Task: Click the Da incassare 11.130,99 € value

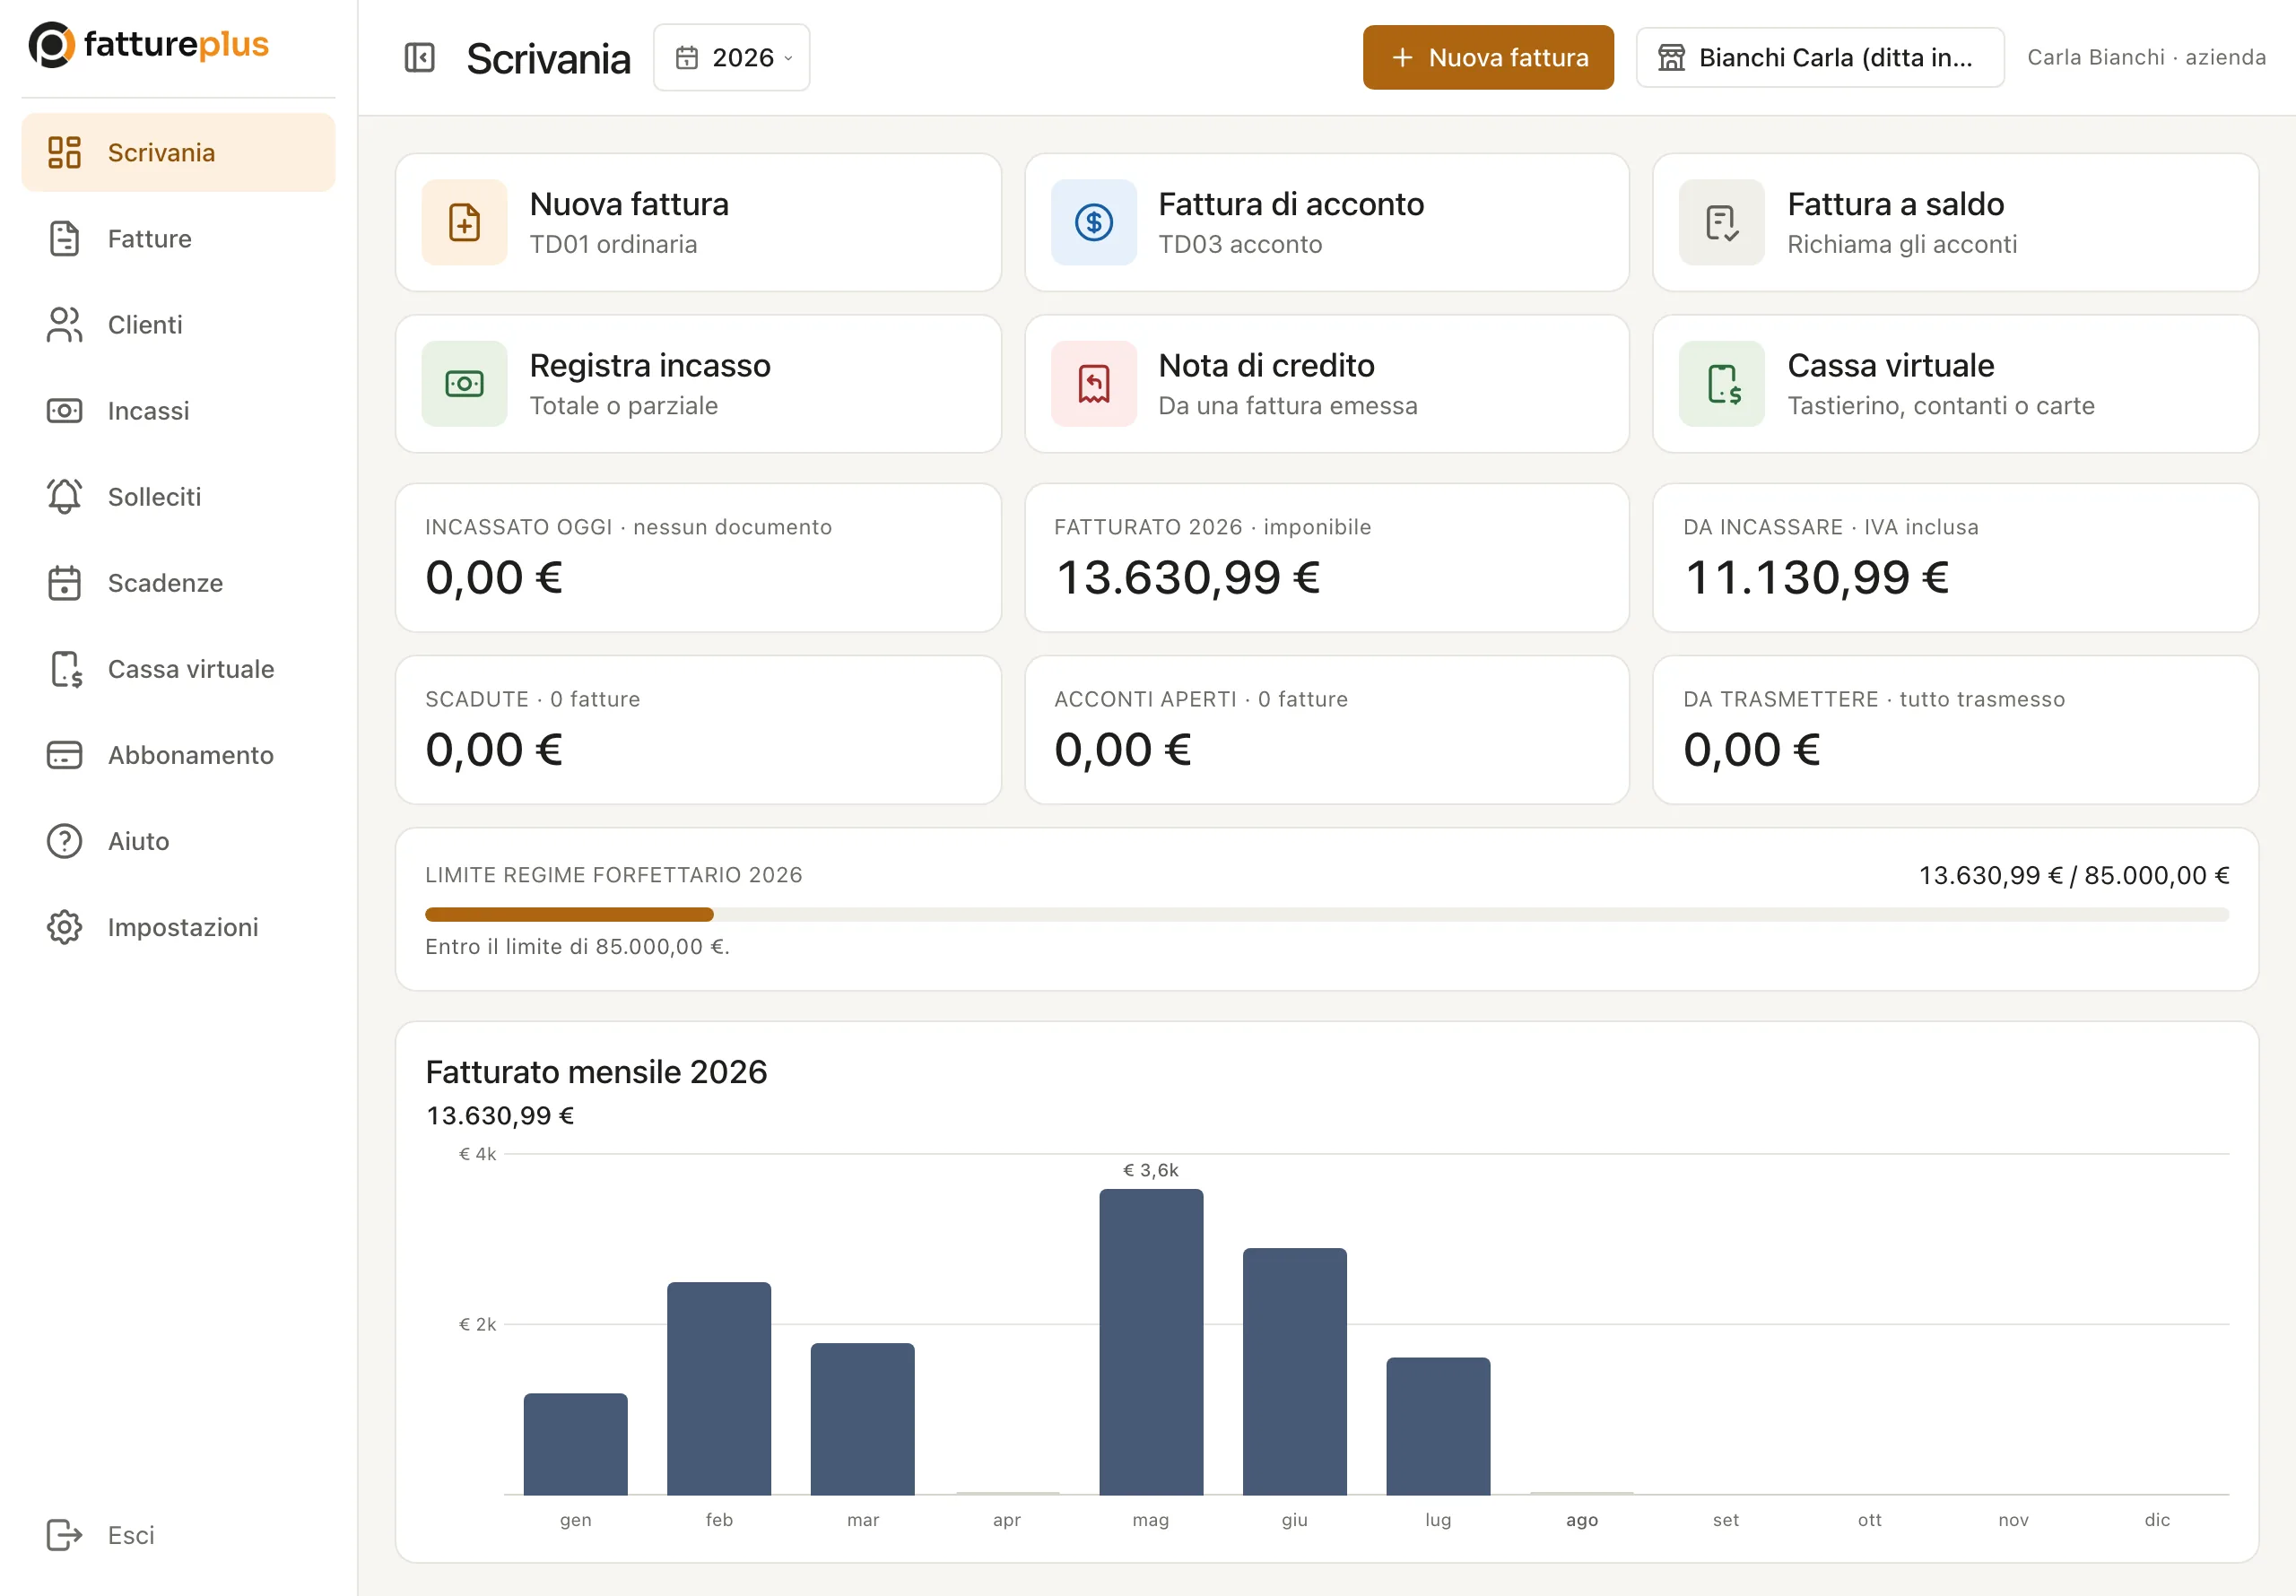Action: (1817, 578)
